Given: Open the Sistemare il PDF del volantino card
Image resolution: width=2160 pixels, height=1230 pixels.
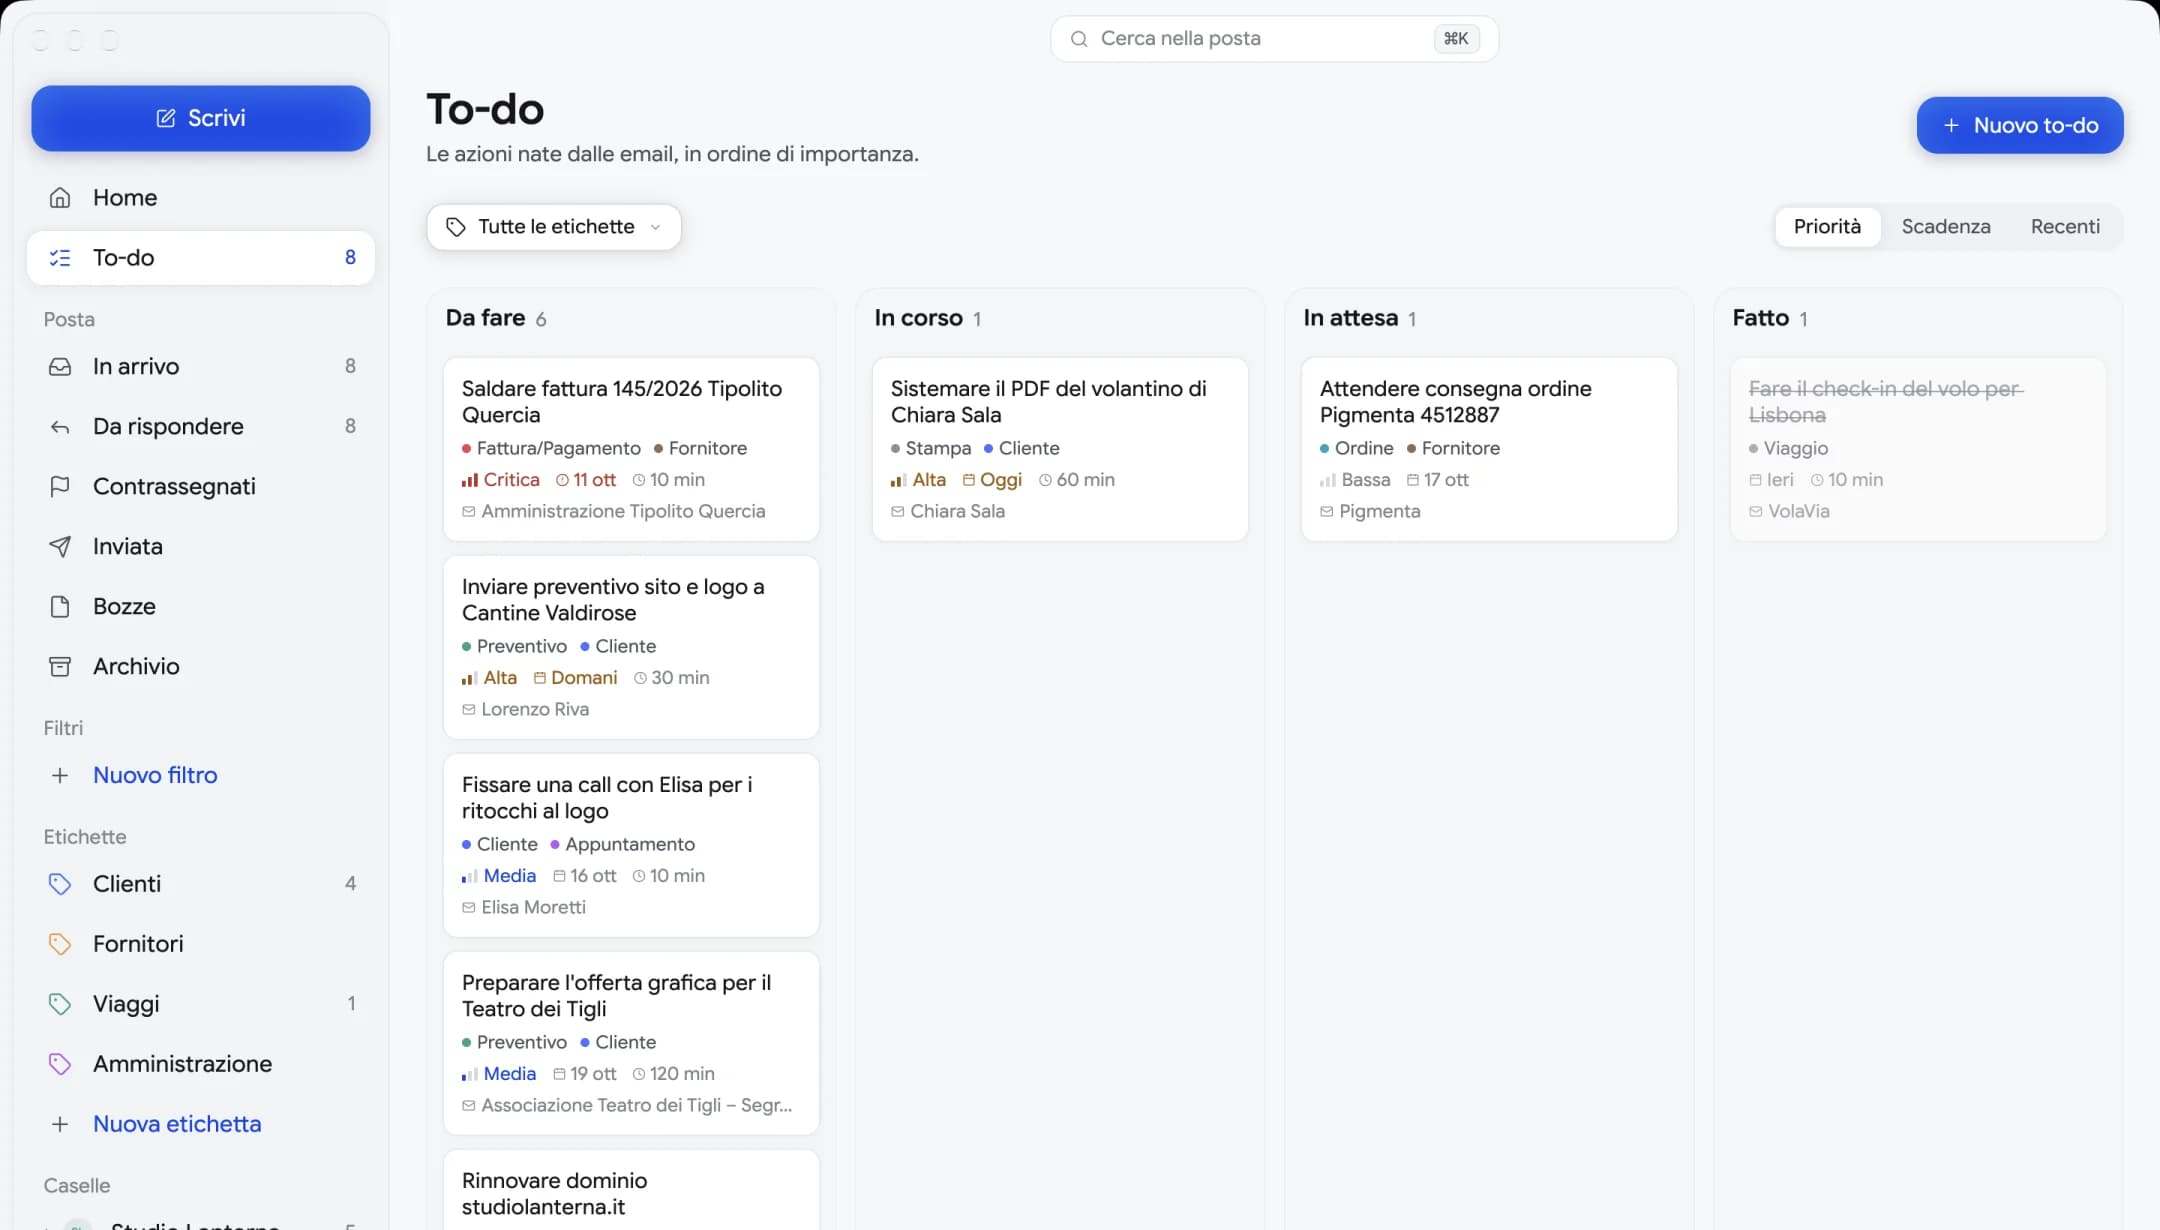Looking at the screenshot, I should (x=1060, y=449).
